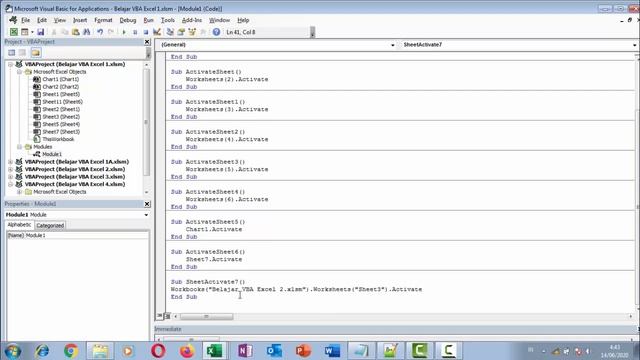Switch to the Alphabetic properties tab
640x360 pixels.
click(19, 225)
